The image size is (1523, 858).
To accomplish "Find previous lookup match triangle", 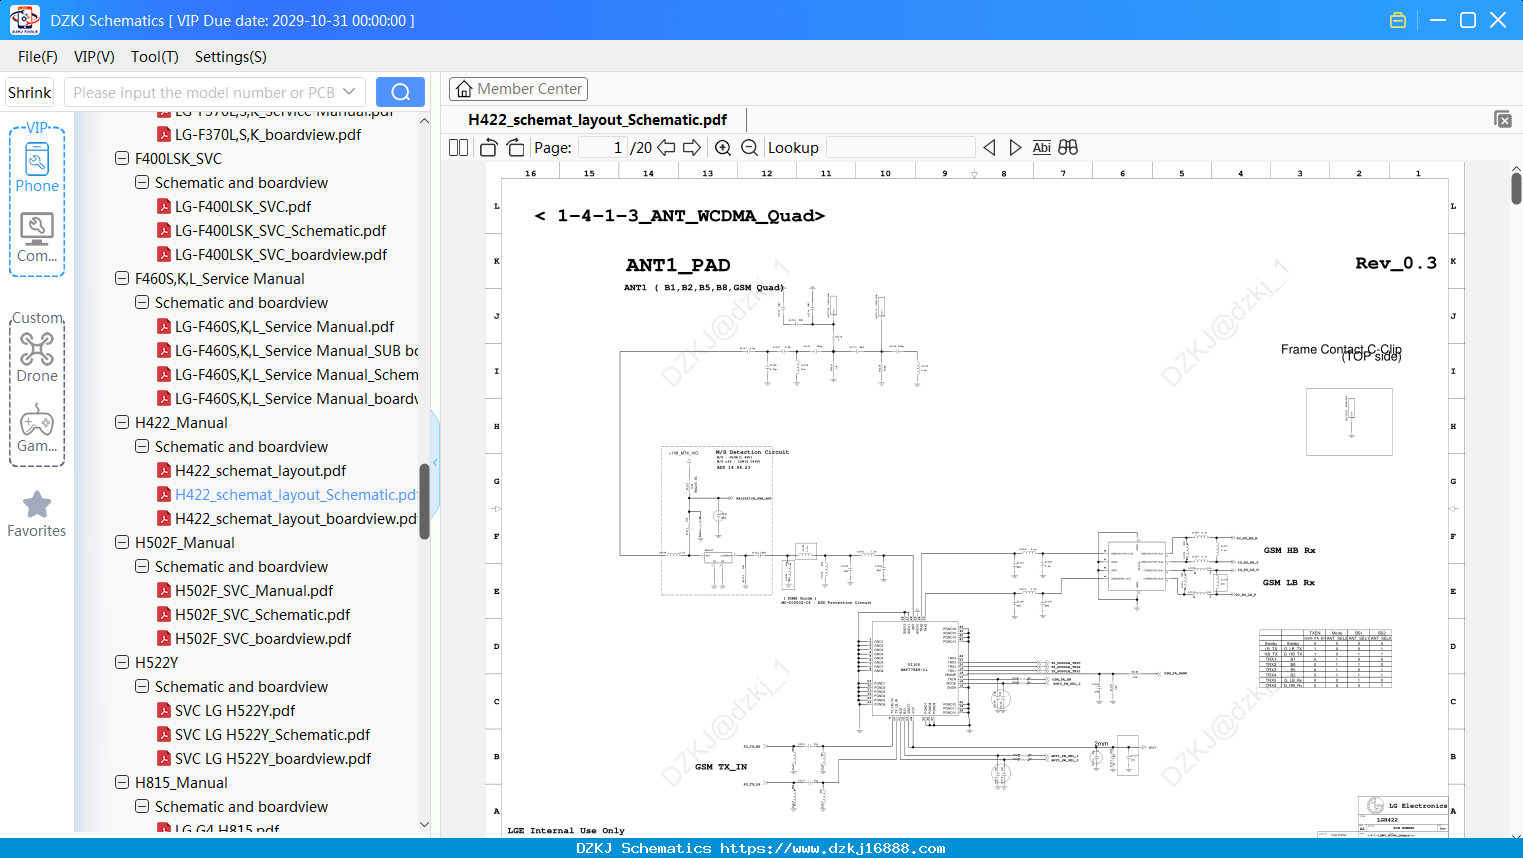I will (989, 148).
